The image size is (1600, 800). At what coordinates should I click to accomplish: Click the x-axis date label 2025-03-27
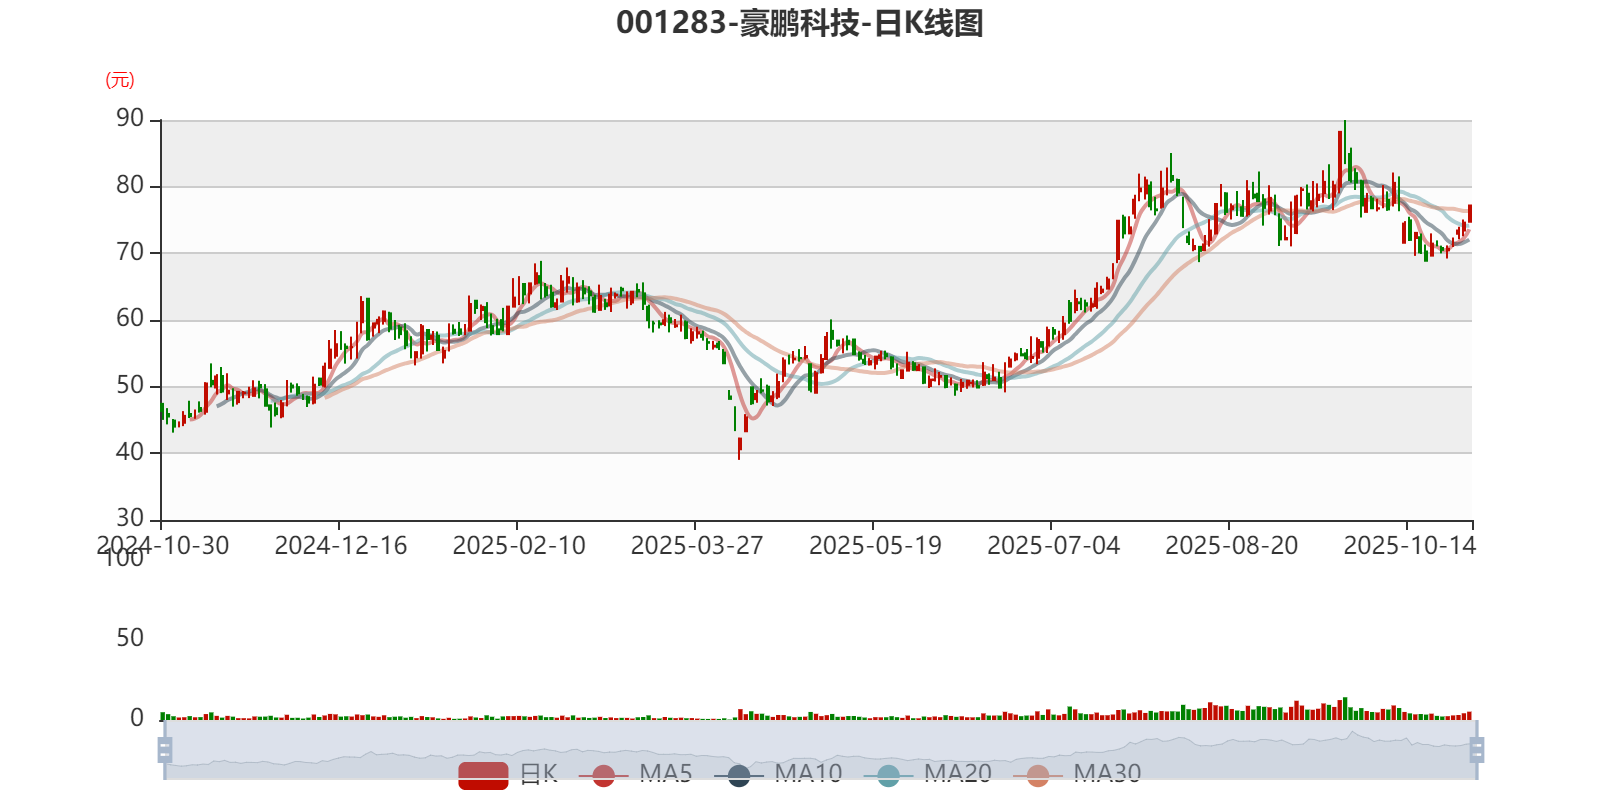click(697, 545)
